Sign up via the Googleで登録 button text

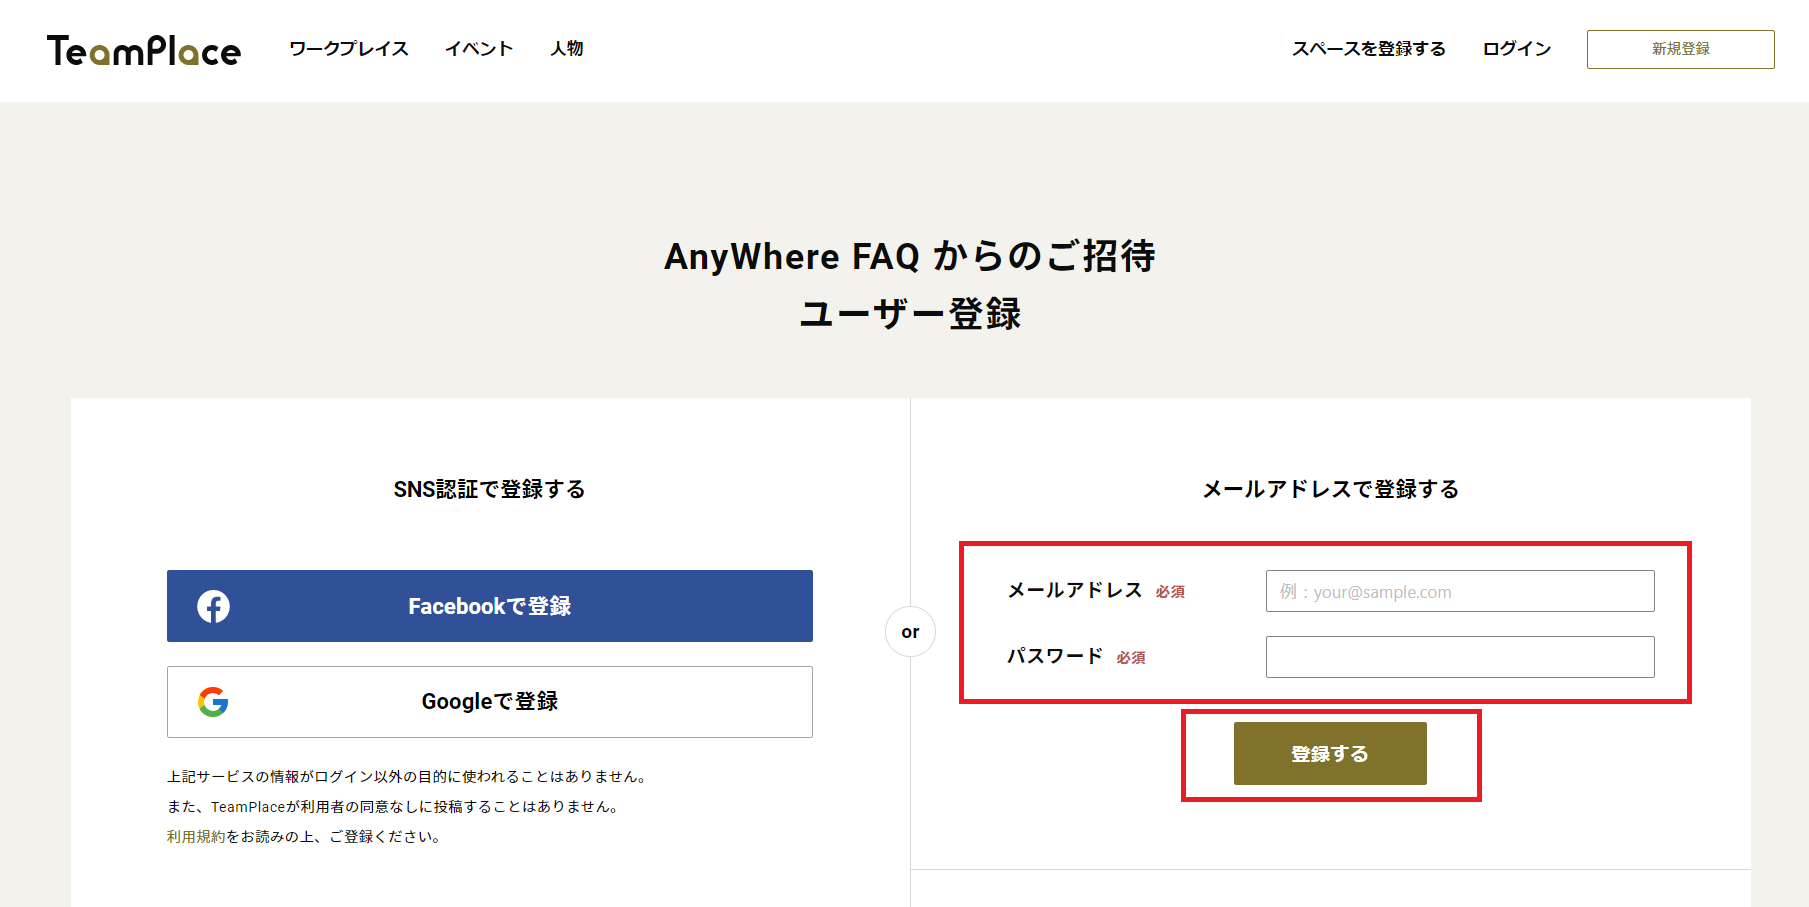tap(489, 702)
